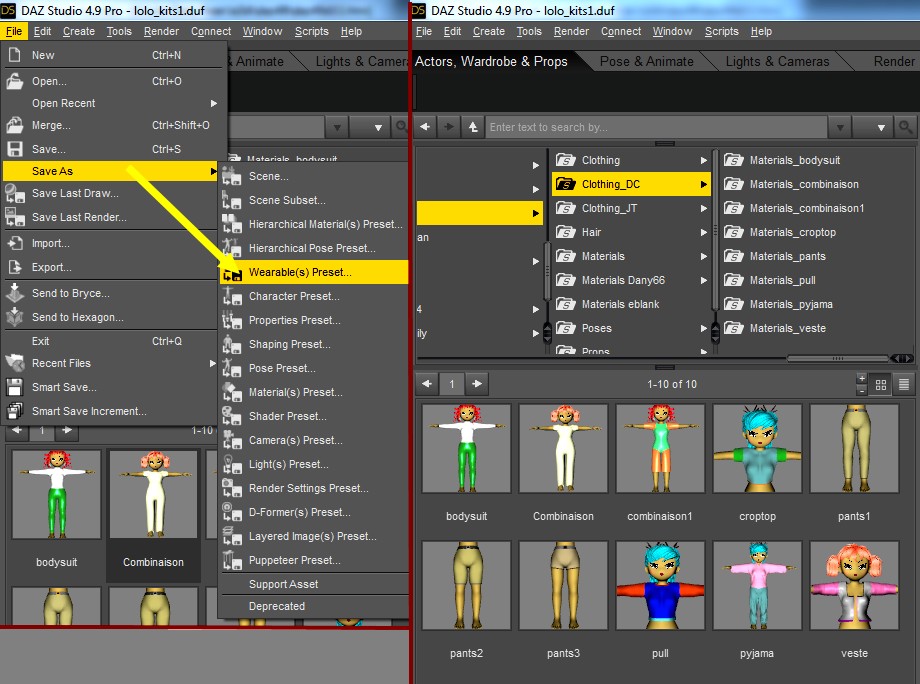The height and width of the screenshot is (684, 920).
Task: Click the Send to Bryce icon
Action: click(x=15, y=293)
